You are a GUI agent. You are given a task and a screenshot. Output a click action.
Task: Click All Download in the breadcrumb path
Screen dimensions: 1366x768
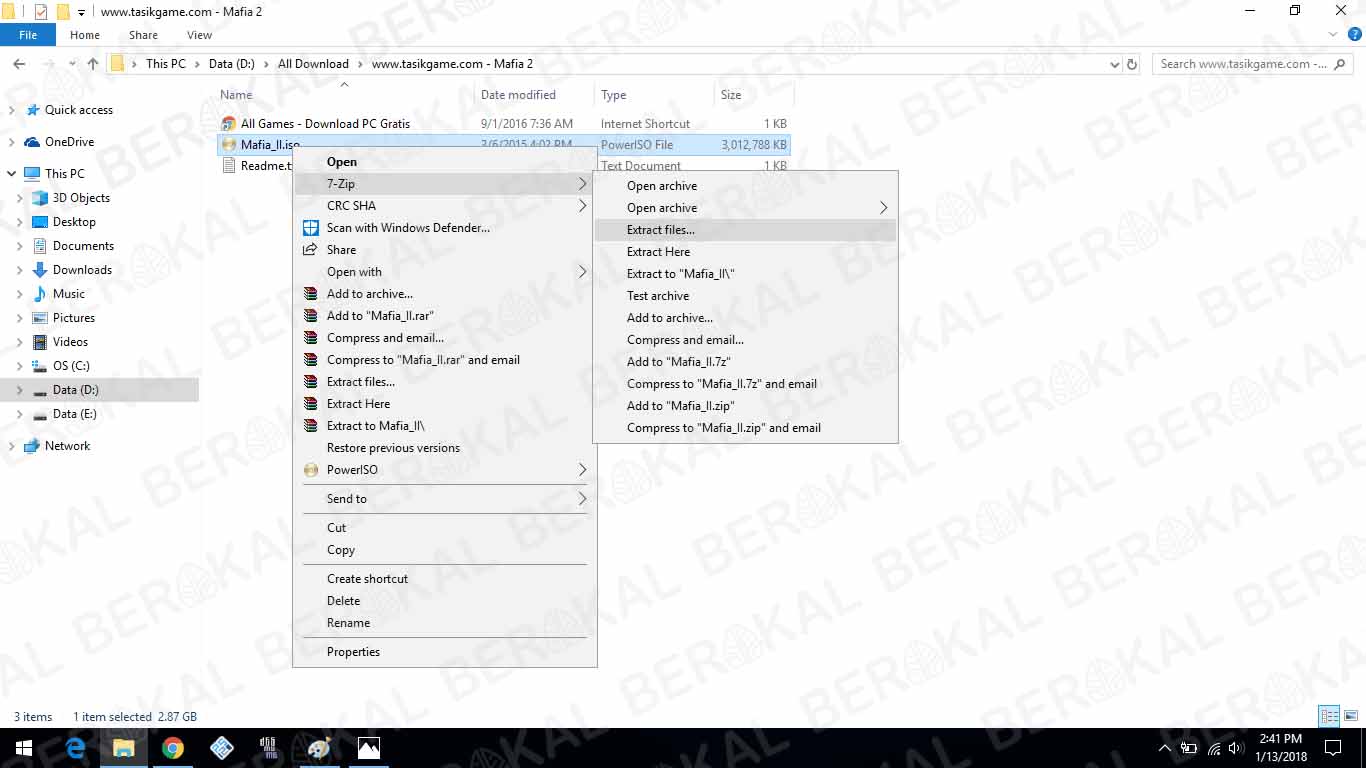tap(313, 64)
